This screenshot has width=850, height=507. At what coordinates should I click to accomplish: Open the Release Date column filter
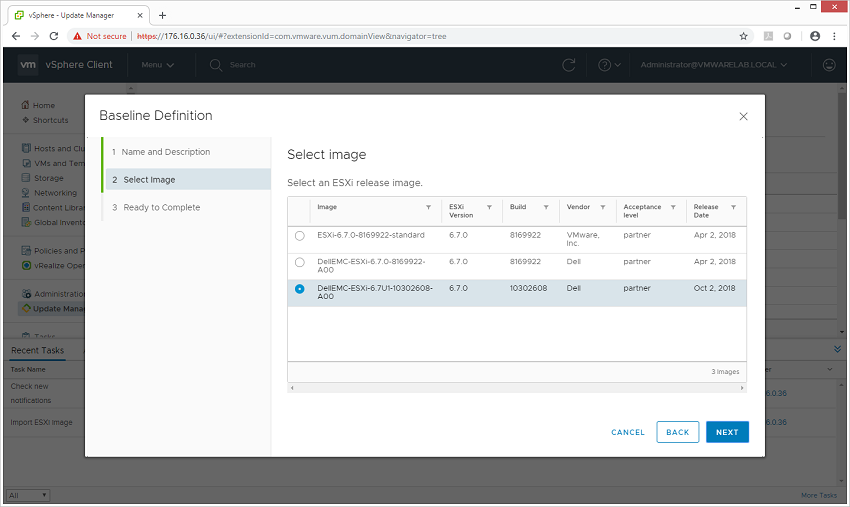[733, 207]
